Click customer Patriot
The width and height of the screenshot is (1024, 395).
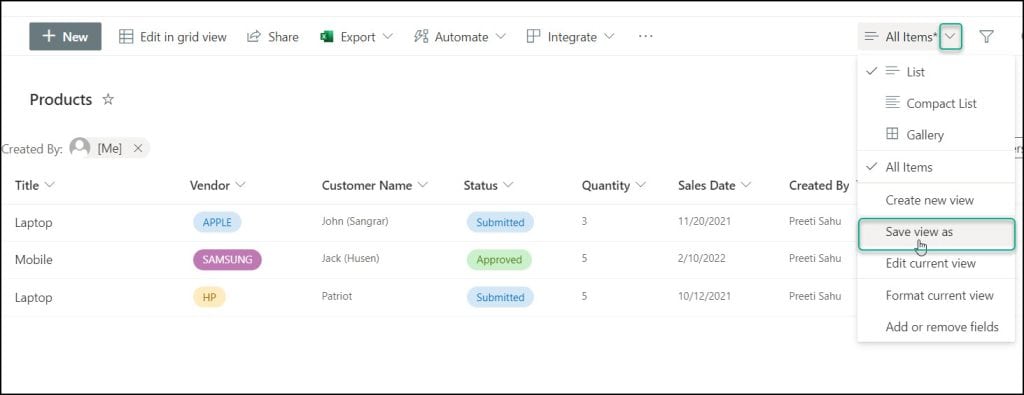point(336,296)
